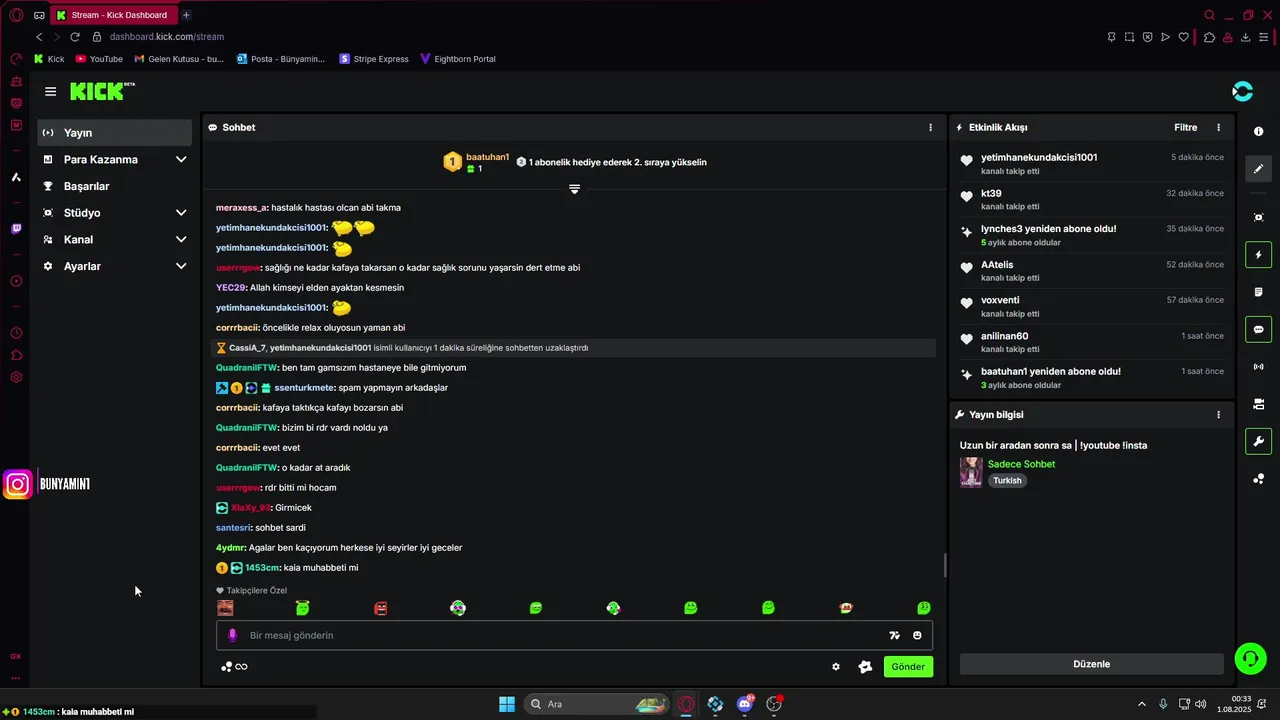Open the info icon in right sidebar
This screenshot has height=720, width=1280.
(x=1258, y=132)
